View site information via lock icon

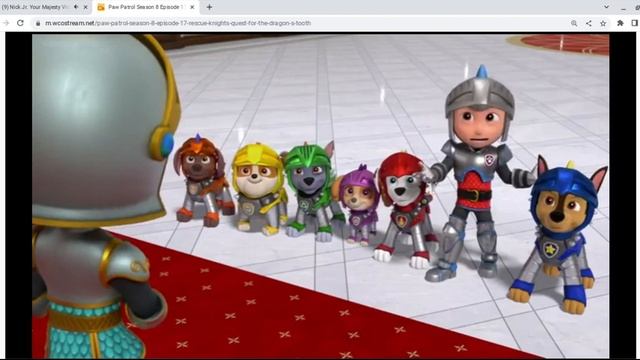[x=38, y=23]
